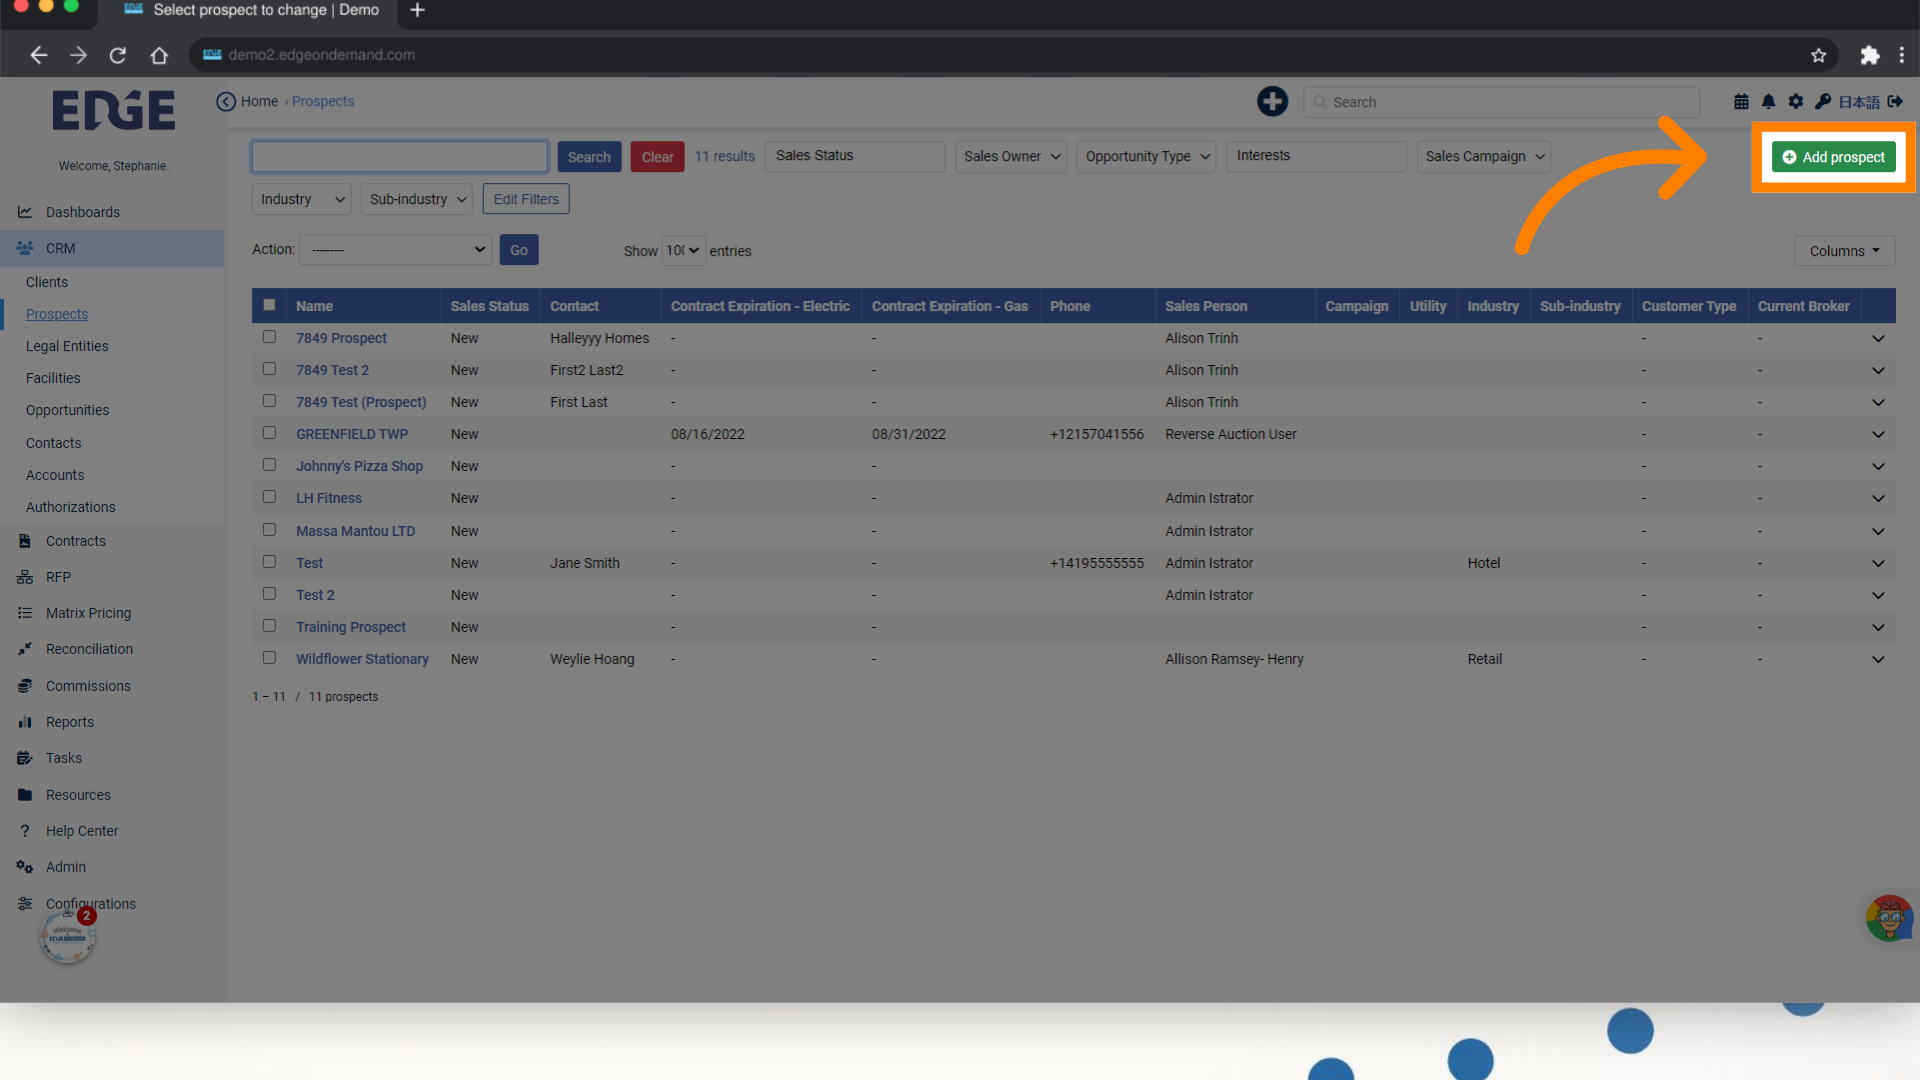
Task: Click the back circle arrow beside Home
Action: (226, 101)
